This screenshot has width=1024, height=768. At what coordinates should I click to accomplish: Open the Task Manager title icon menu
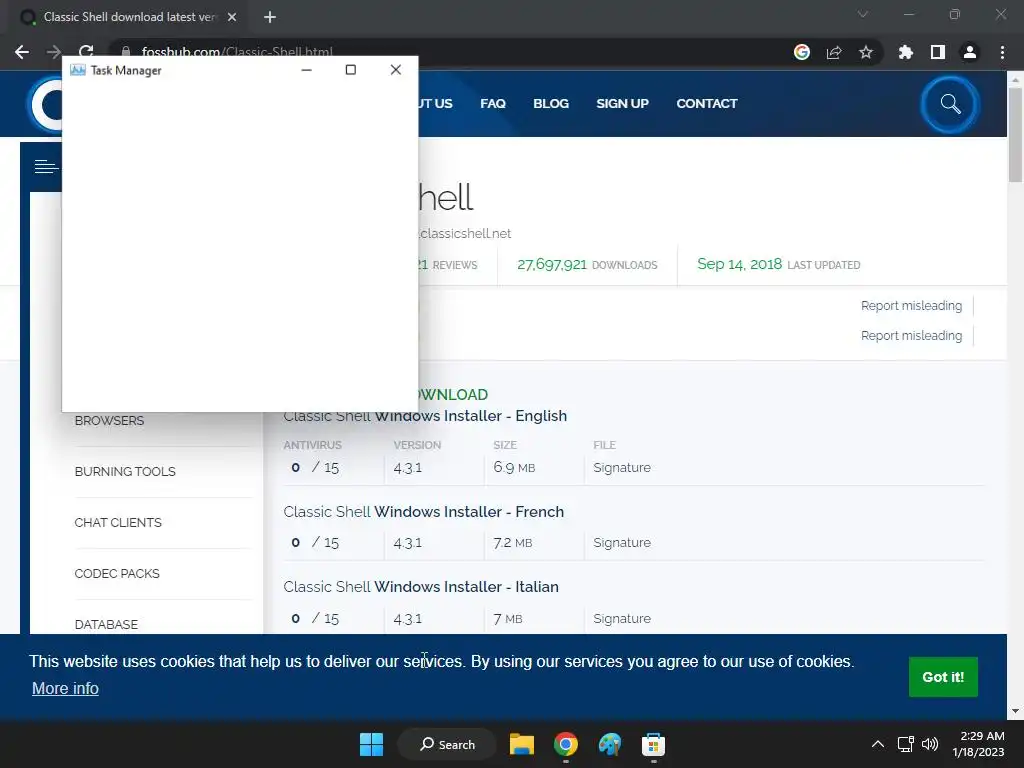click(x=78, y=70)
